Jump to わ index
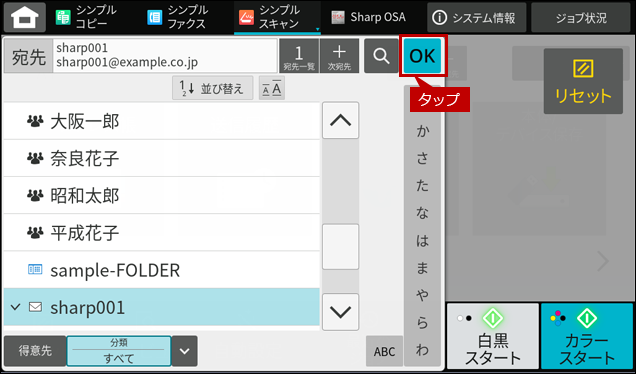 pos(422,350)
